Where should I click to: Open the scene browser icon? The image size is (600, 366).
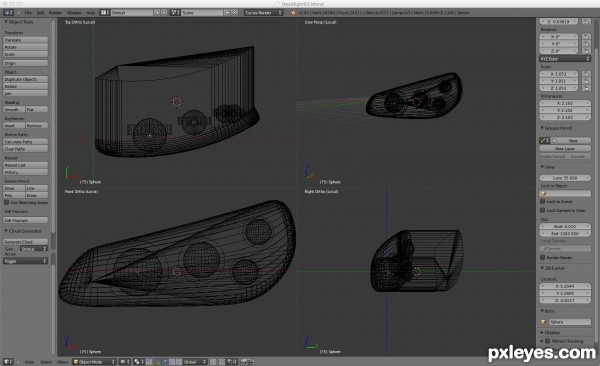pyautogui.click(x=175, y=13)
